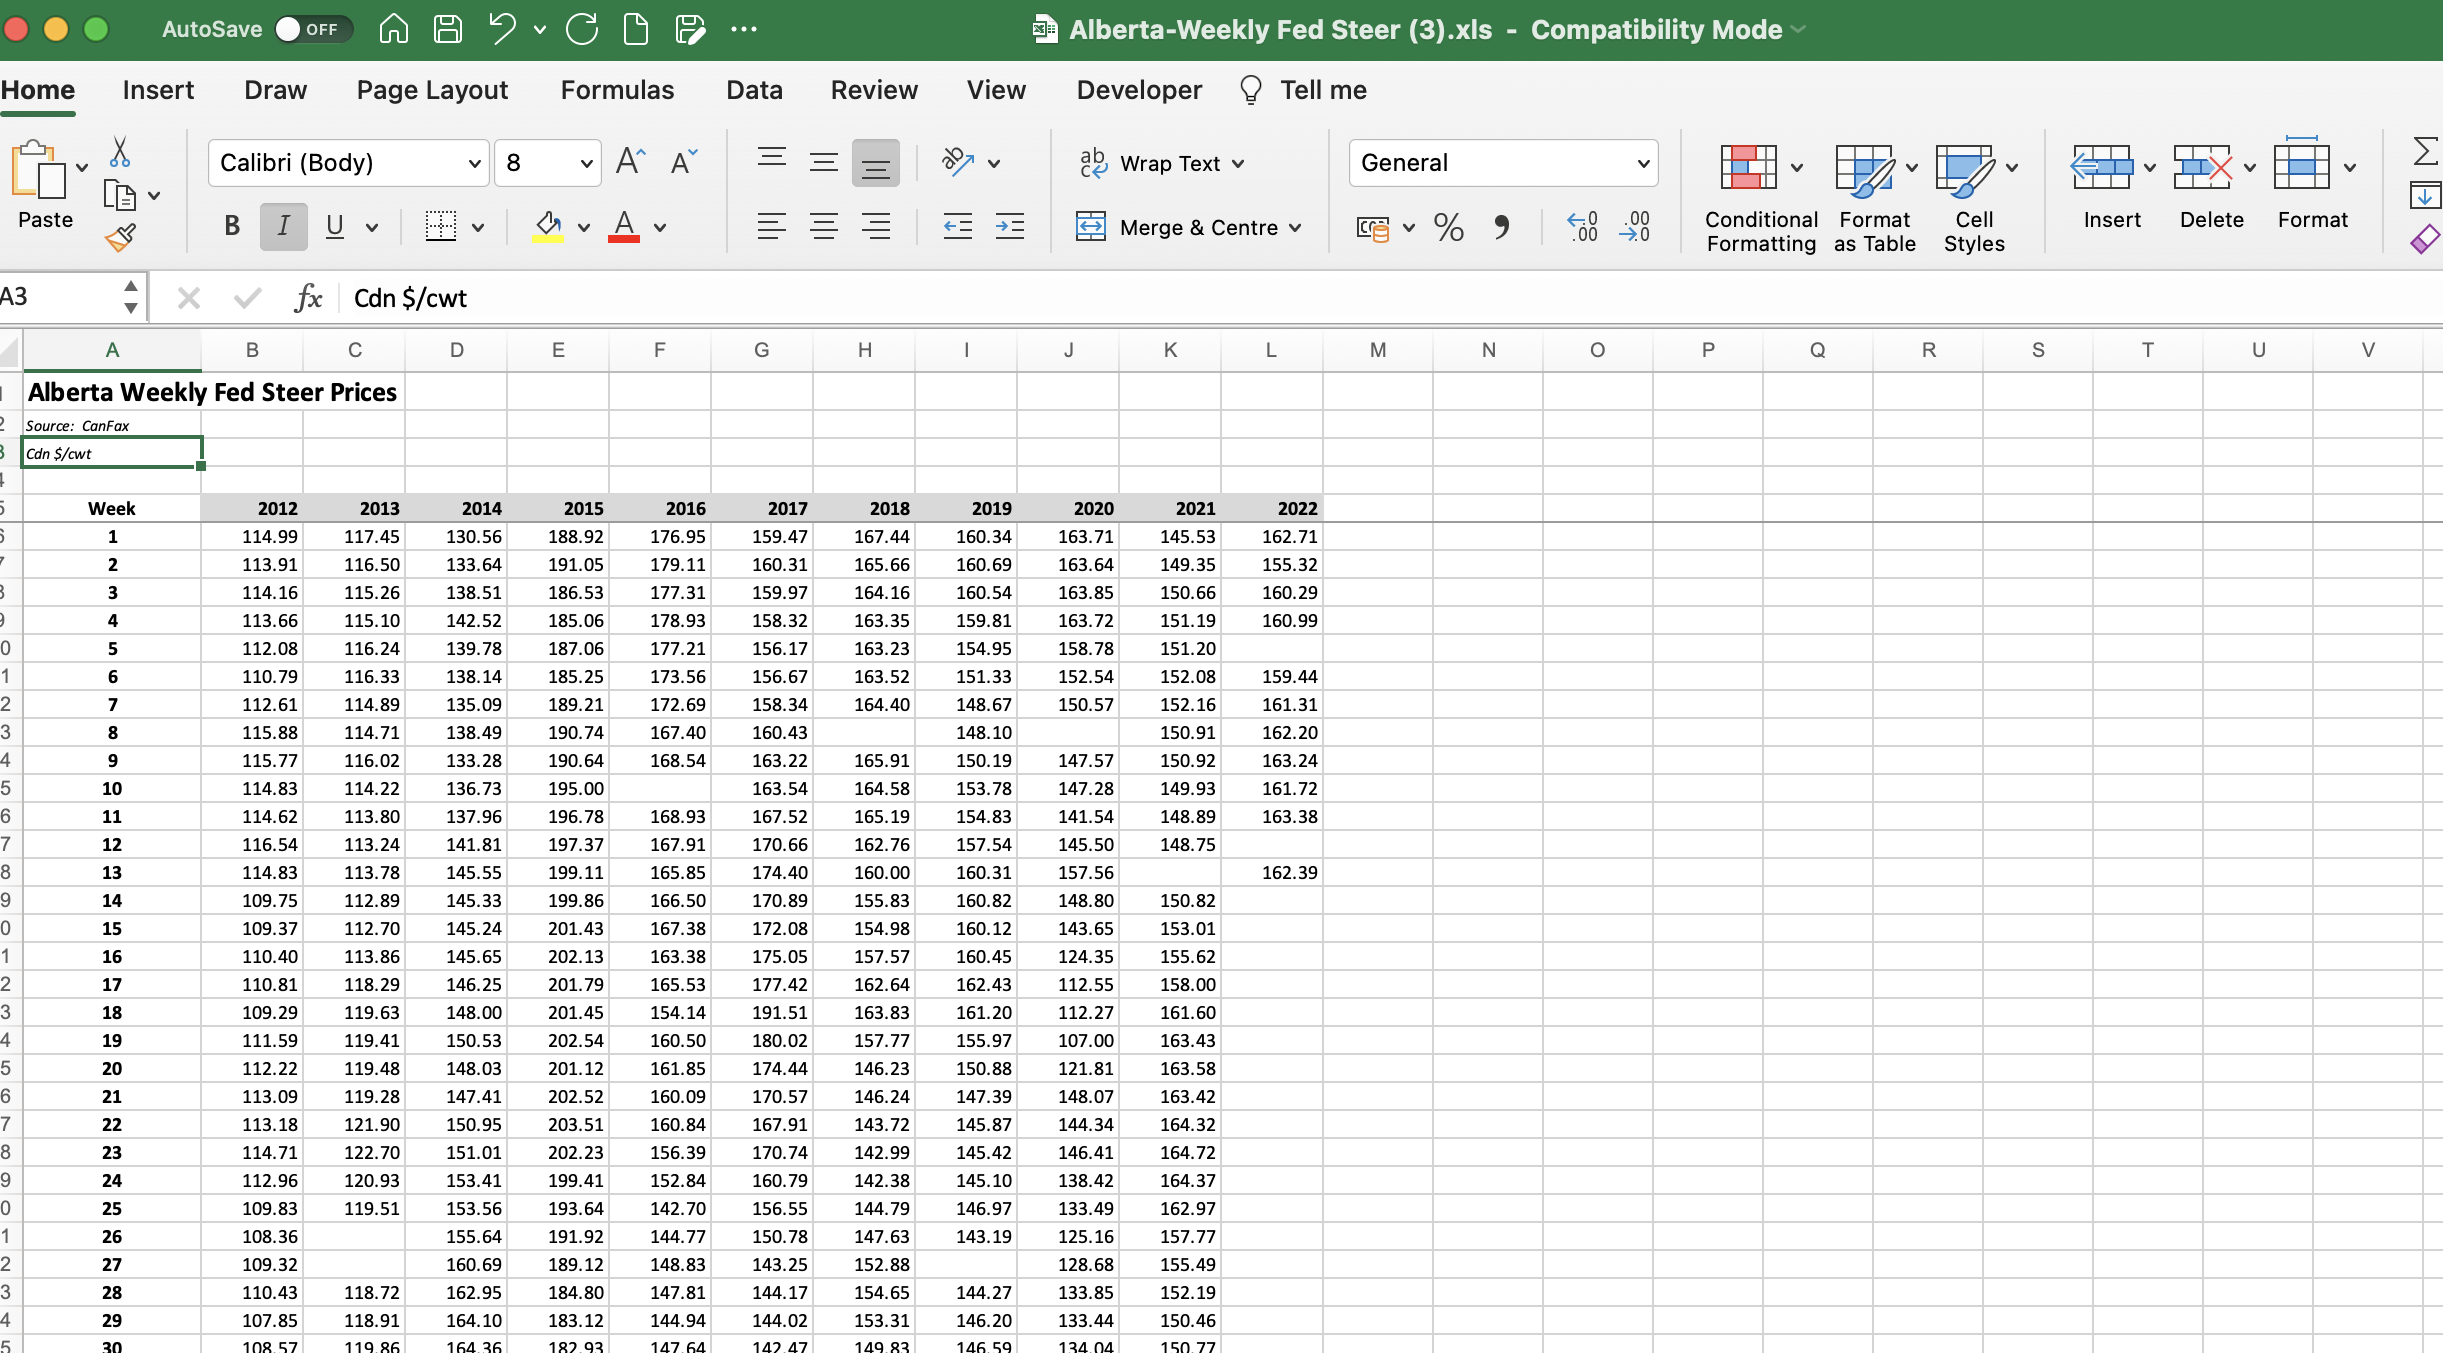Switch to the Formulas tab
Image resolution: width=2443 pixels, height=1353 pixels.
(x=617, y=90)
